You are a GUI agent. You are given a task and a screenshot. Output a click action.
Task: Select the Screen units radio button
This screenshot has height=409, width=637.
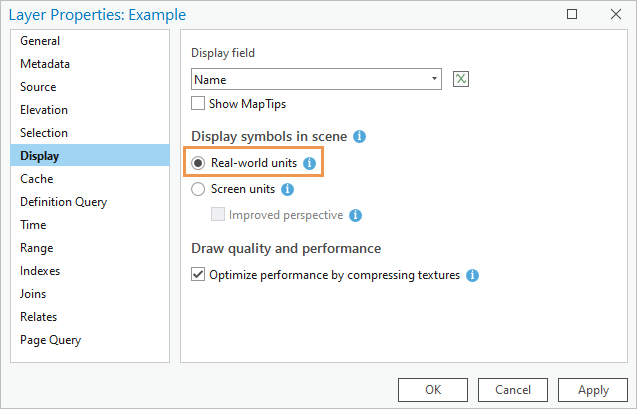pos(198,188)
